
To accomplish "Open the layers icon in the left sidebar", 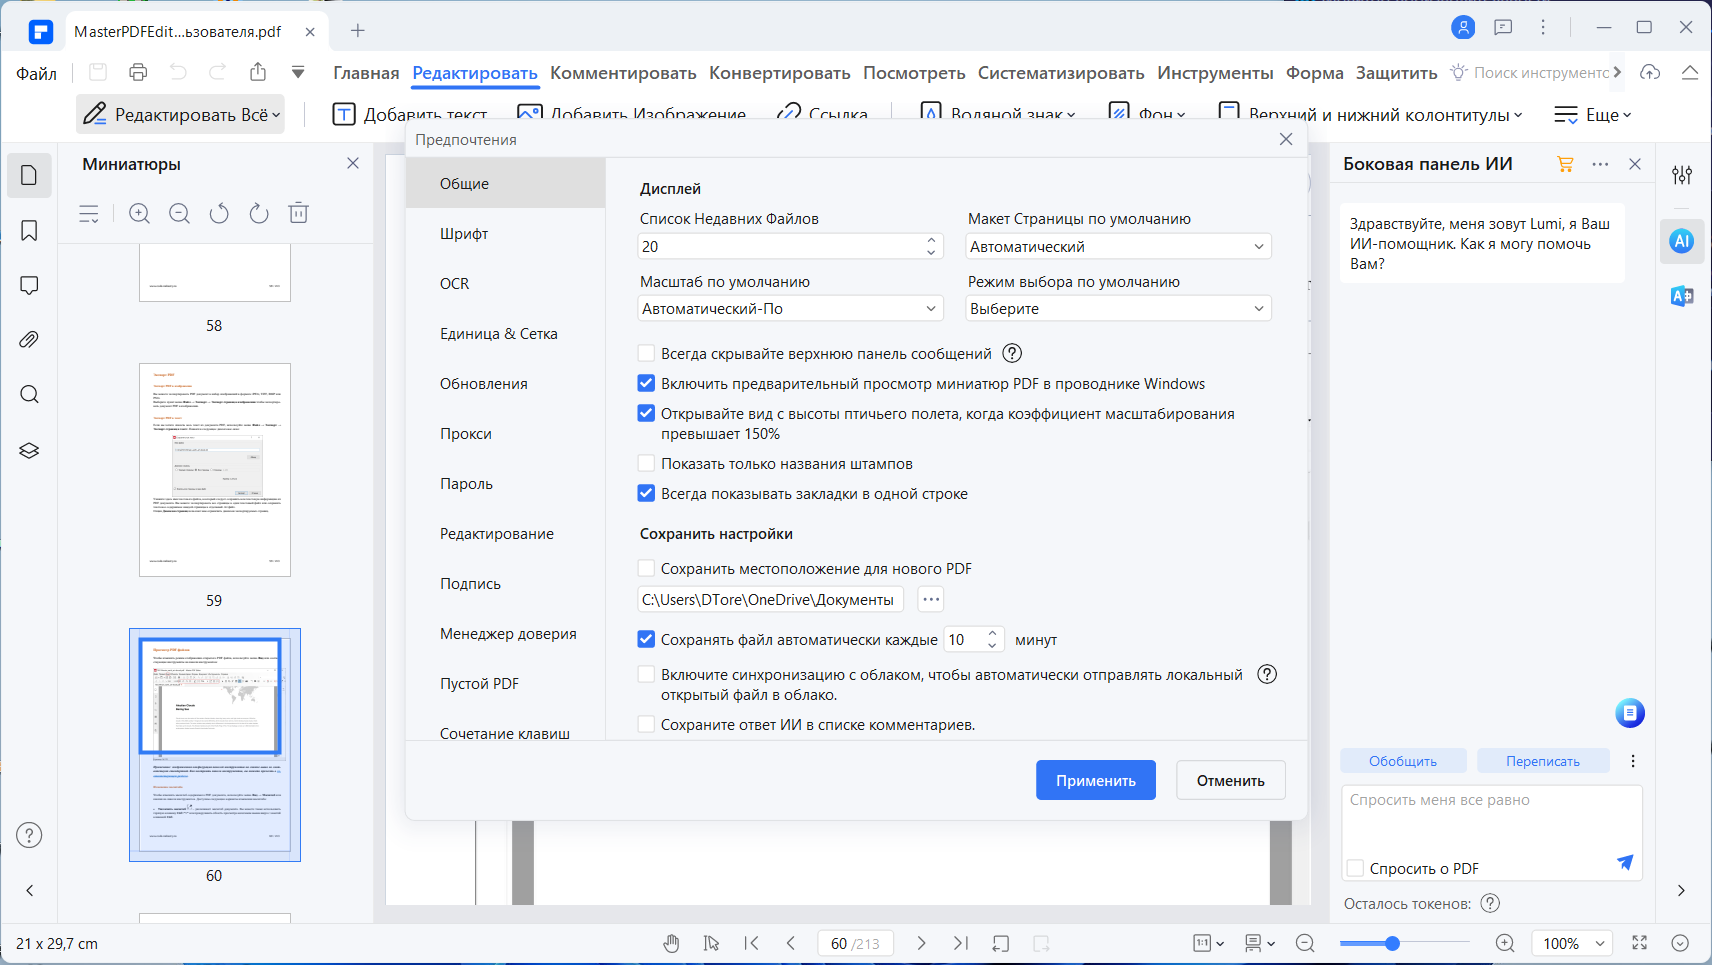I will coord(29,451).
